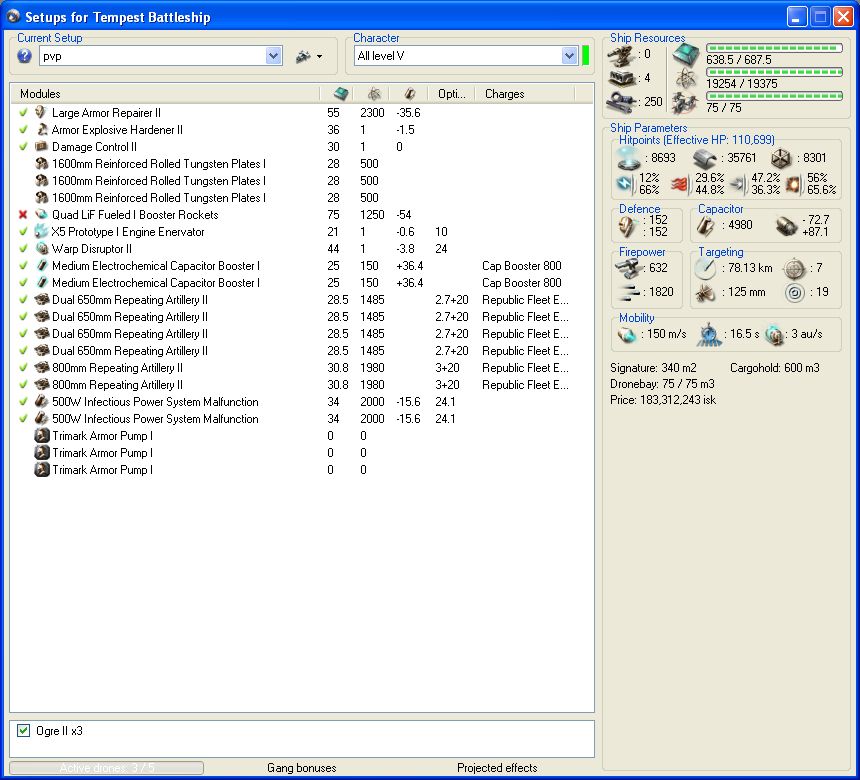The width and height of the screenshot is (860, 780).
Task: Toggle green check on Warp Disruptor II
Action: [23, 249]
